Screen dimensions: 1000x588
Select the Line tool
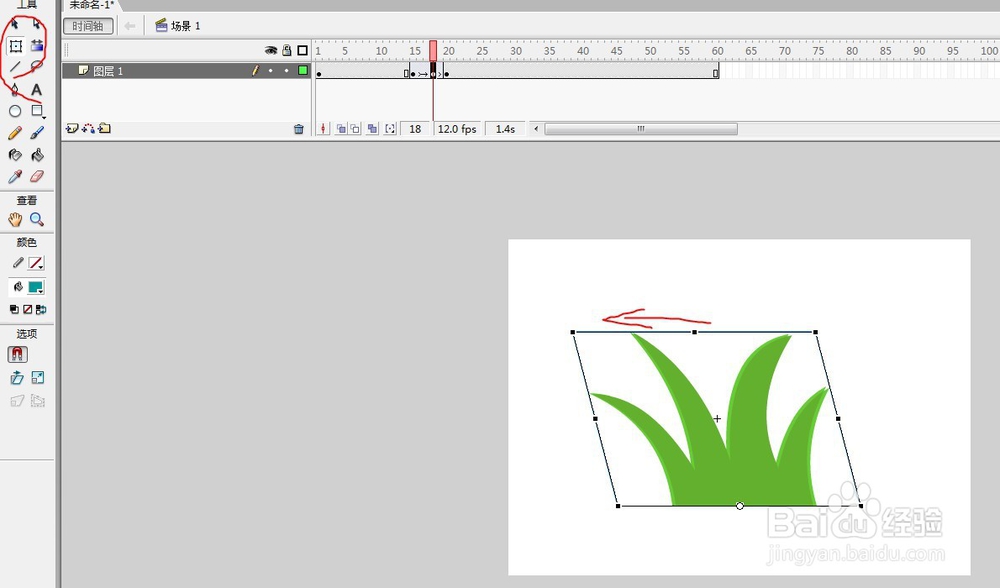point(15,67)
